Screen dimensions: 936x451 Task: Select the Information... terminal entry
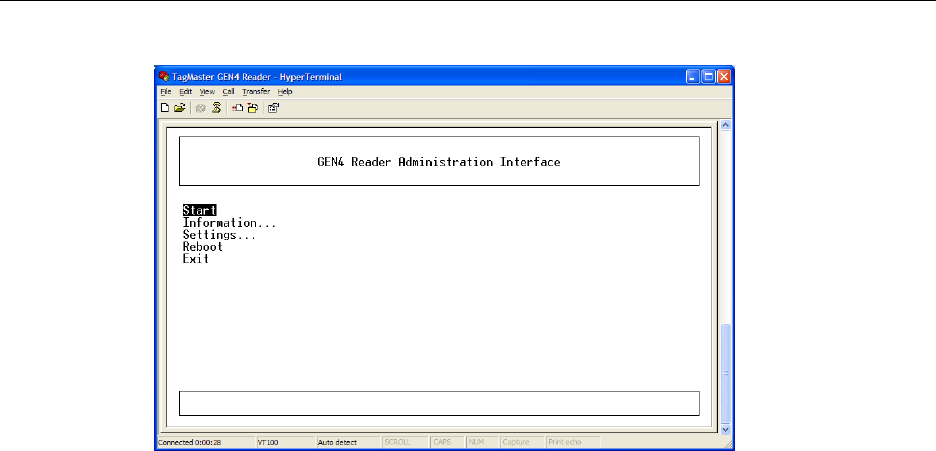pyautogui.click(x=229, y=223)
